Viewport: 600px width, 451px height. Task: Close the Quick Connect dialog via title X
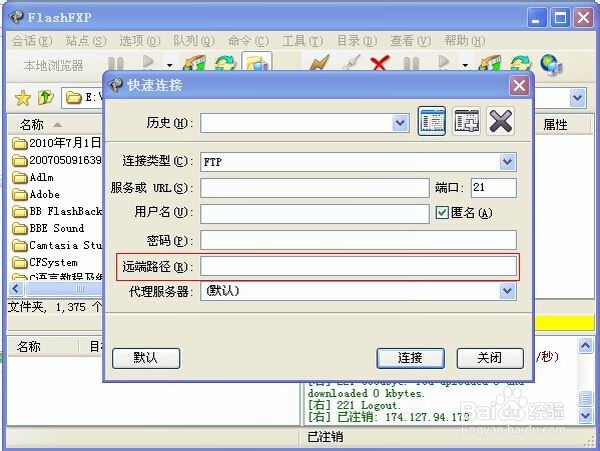click(519, 86)
